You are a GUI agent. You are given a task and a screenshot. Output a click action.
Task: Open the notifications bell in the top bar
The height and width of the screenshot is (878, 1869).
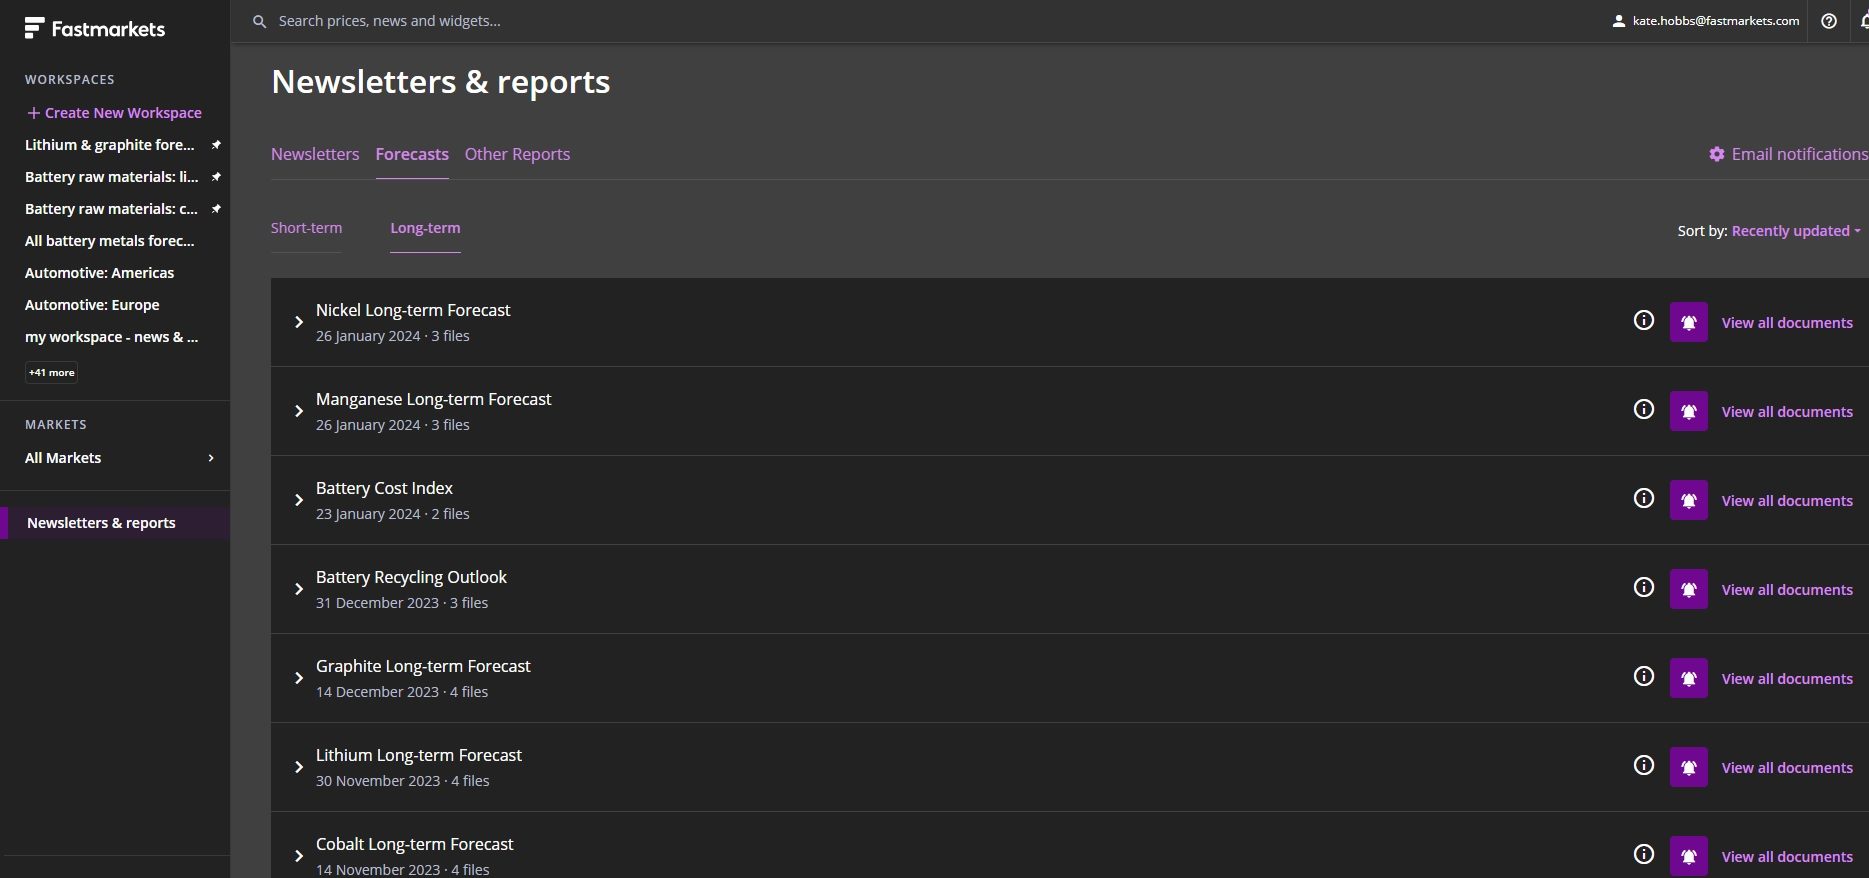(x=1864, y=21)
